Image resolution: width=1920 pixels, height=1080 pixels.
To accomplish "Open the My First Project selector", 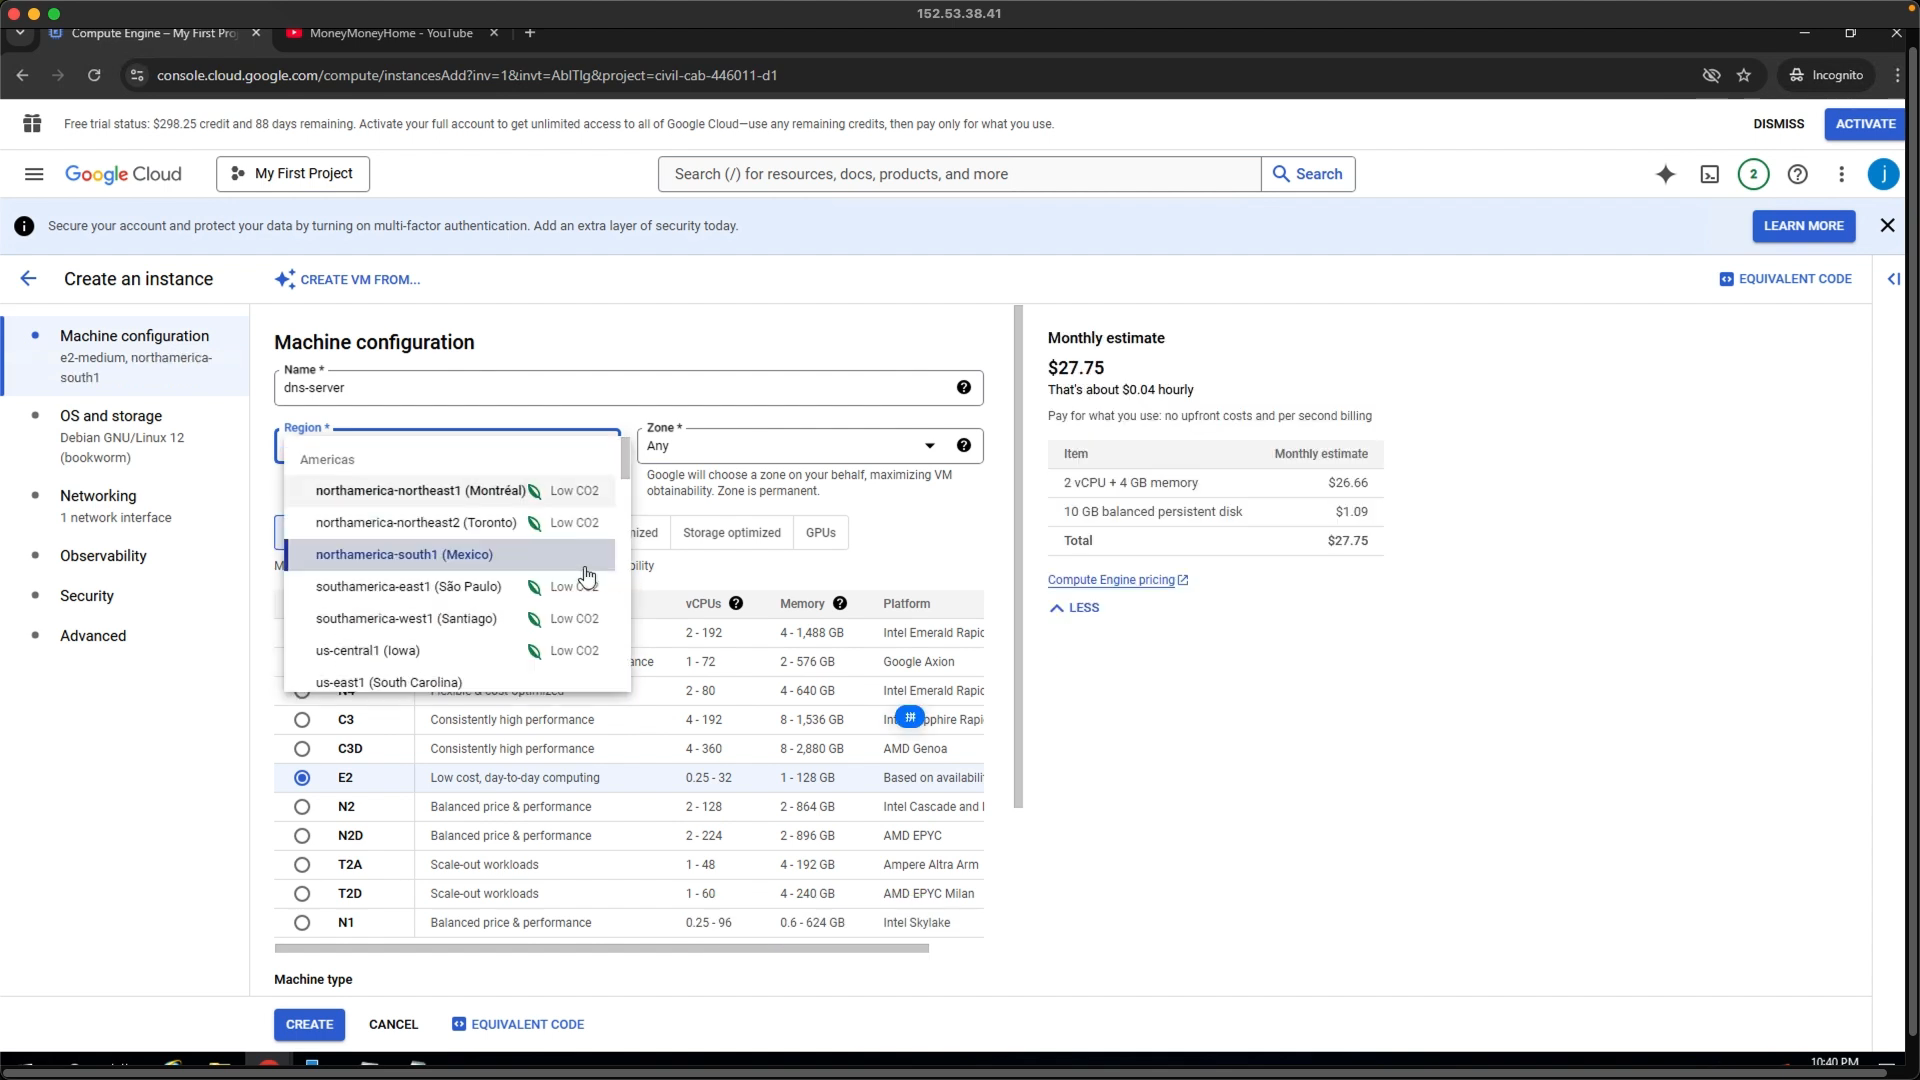I will pos(293,174).
